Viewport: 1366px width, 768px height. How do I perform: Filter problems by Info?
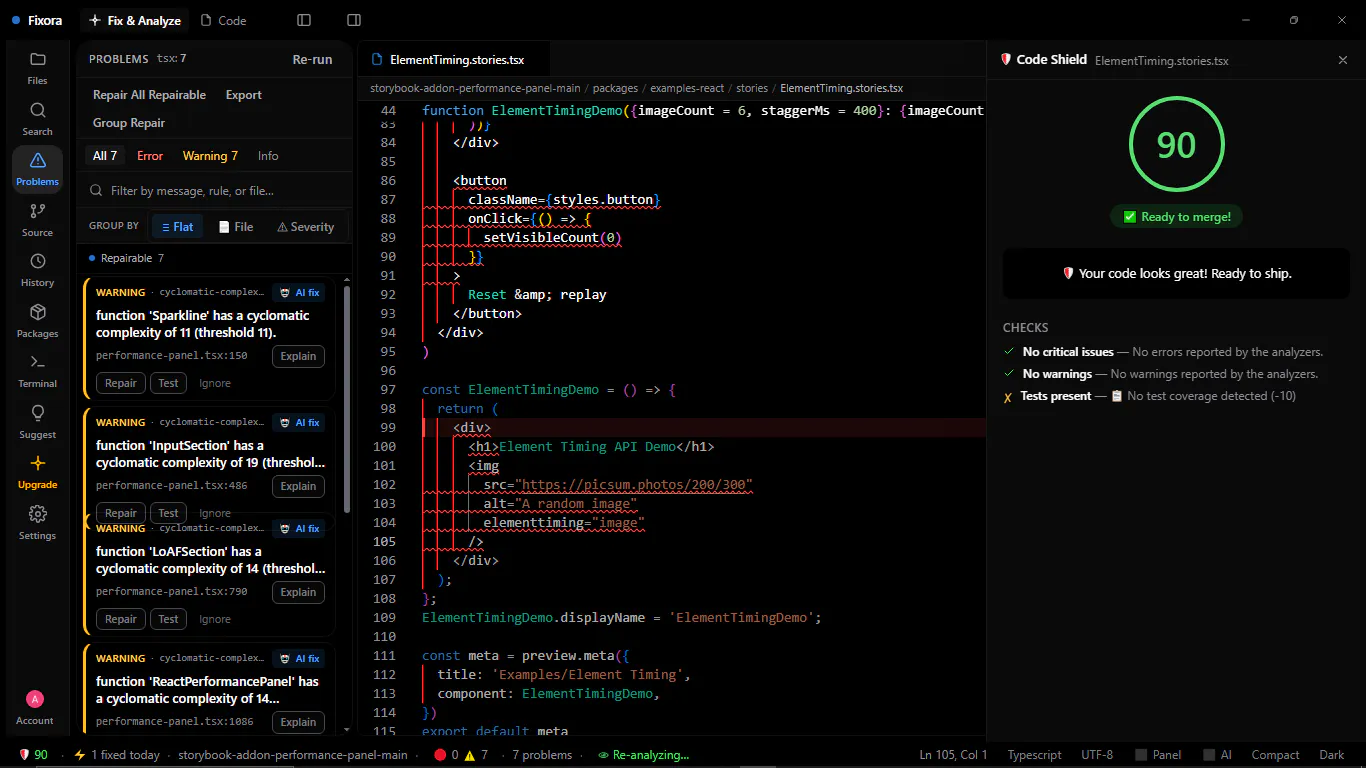(x=268, y=156)
